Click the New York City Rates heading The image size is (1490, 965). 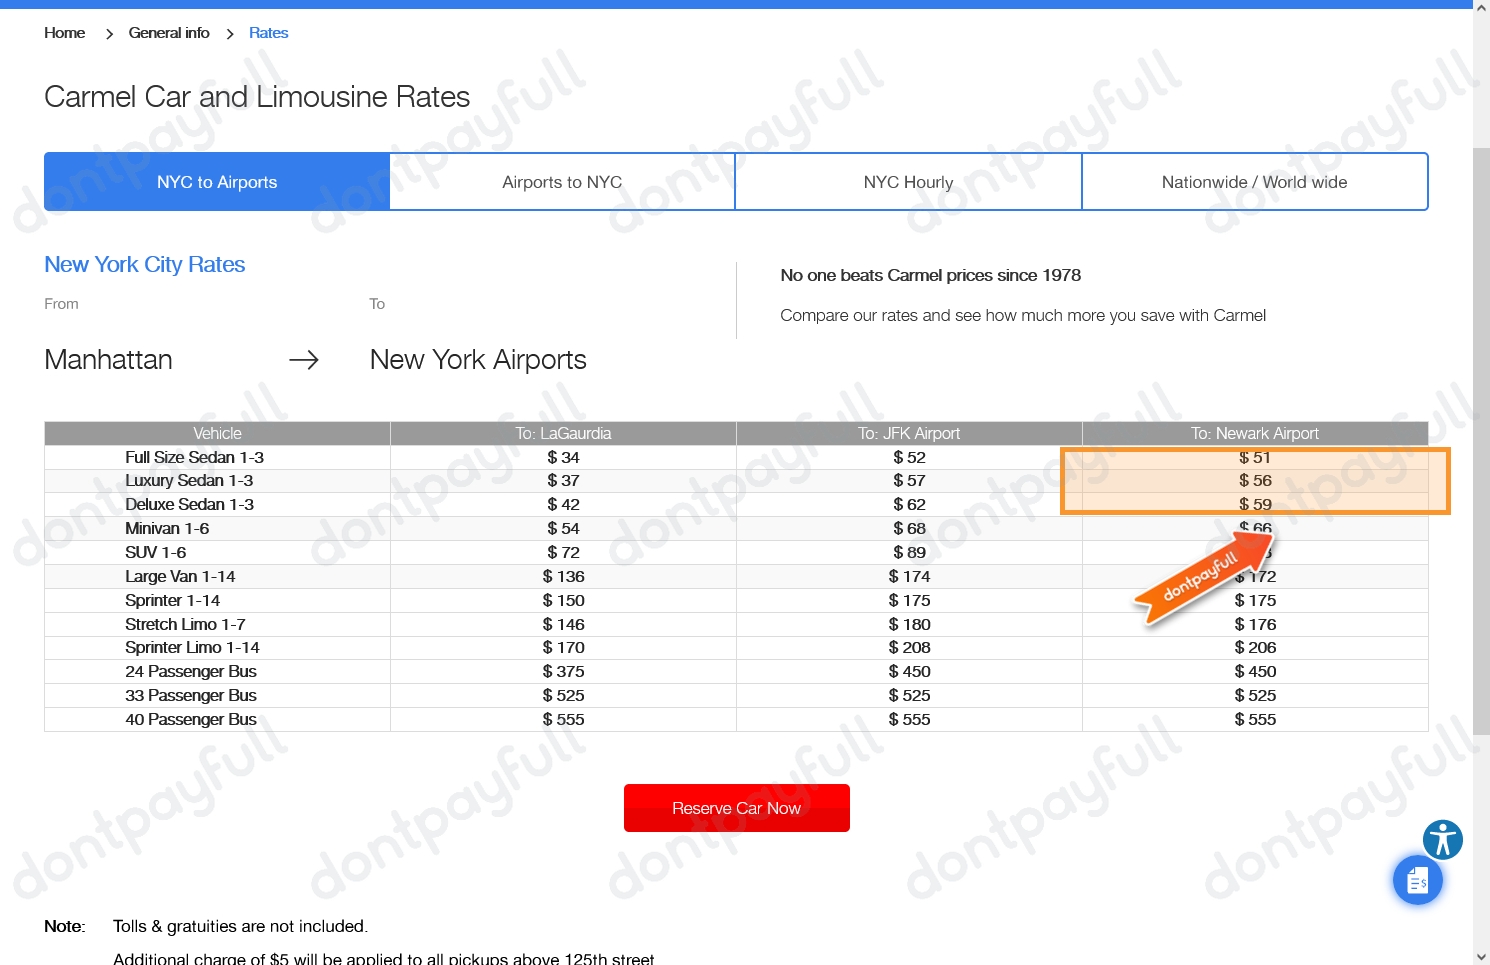145,265
